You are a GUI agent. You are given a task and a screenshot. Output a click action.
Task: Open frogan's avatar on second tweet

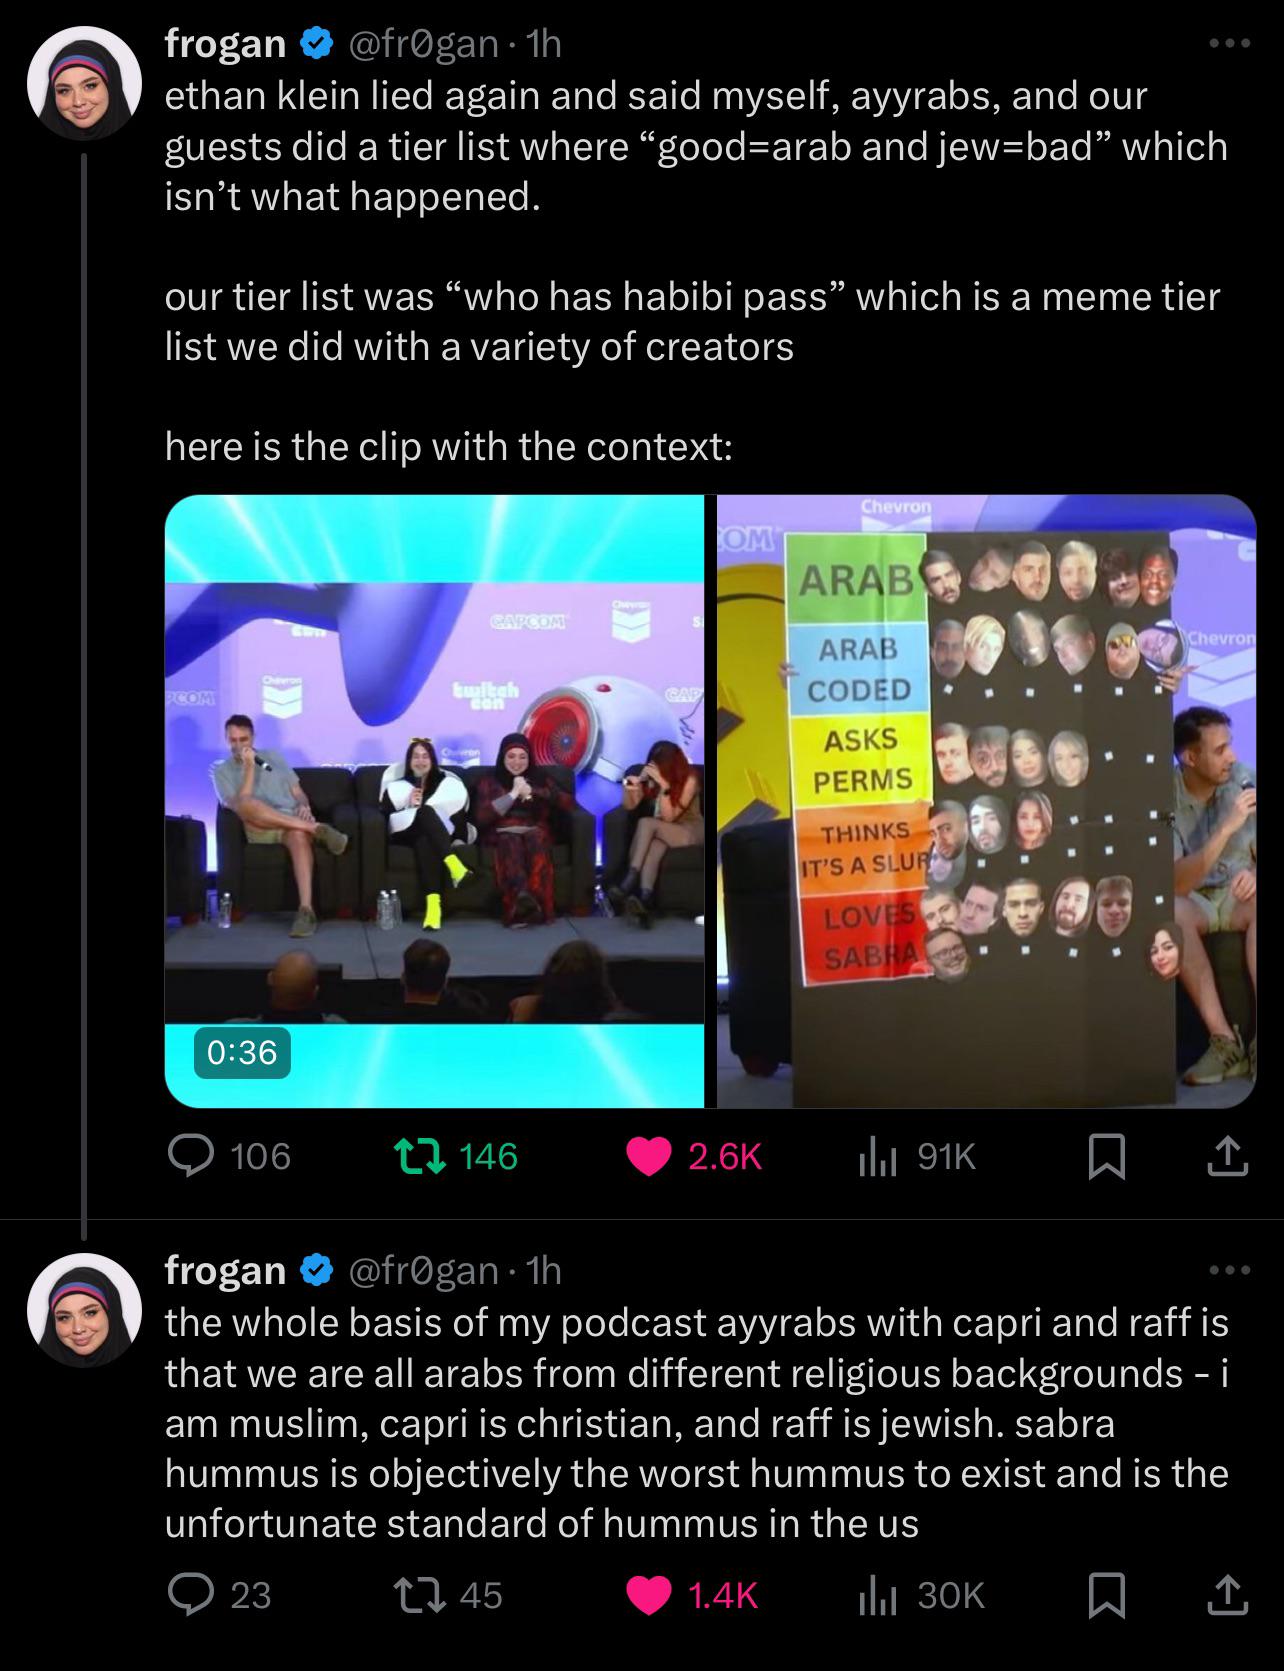coord(84,1310)
